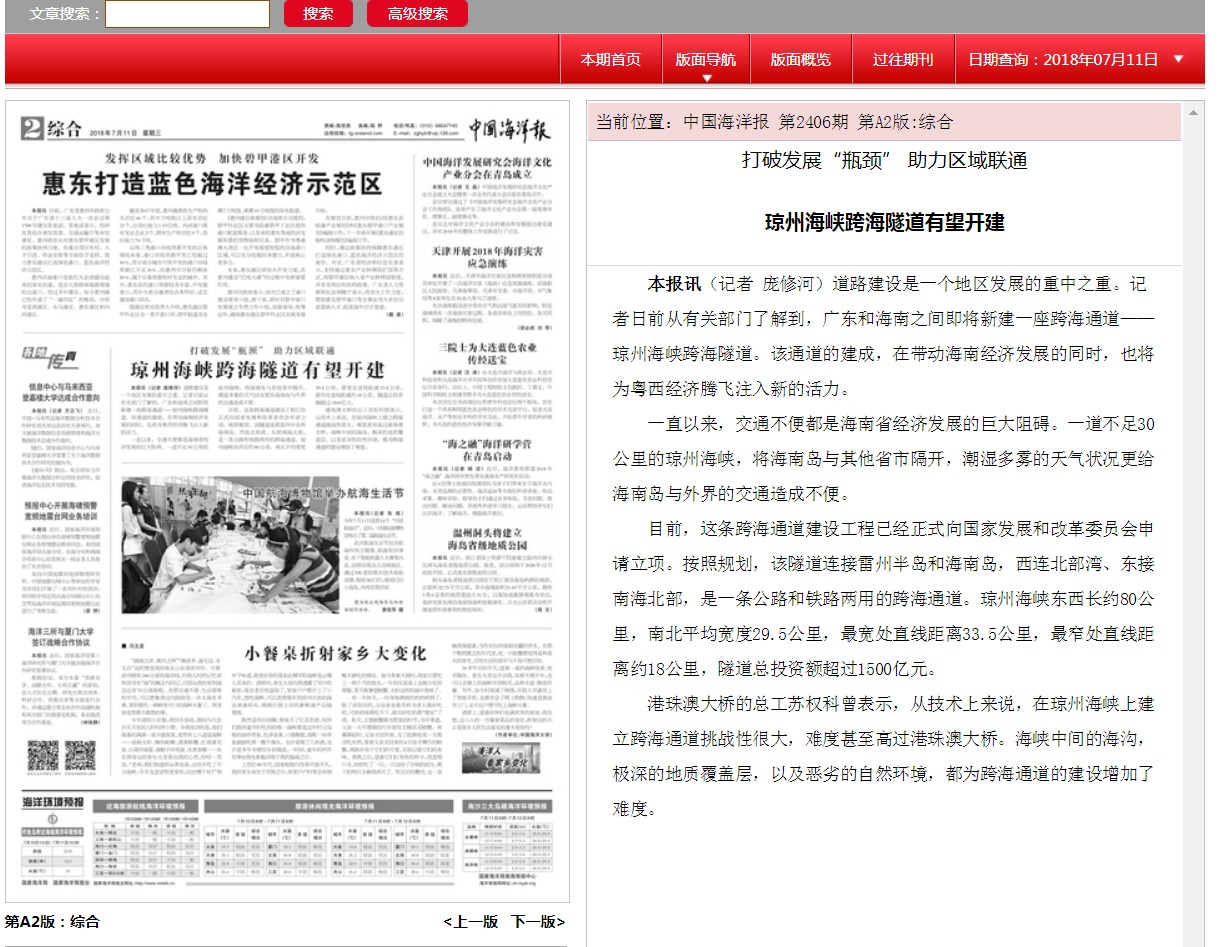Click the 旅游休闲地海洋环境预报 table
Screen dimensions: 1220x947
(329, 840)
